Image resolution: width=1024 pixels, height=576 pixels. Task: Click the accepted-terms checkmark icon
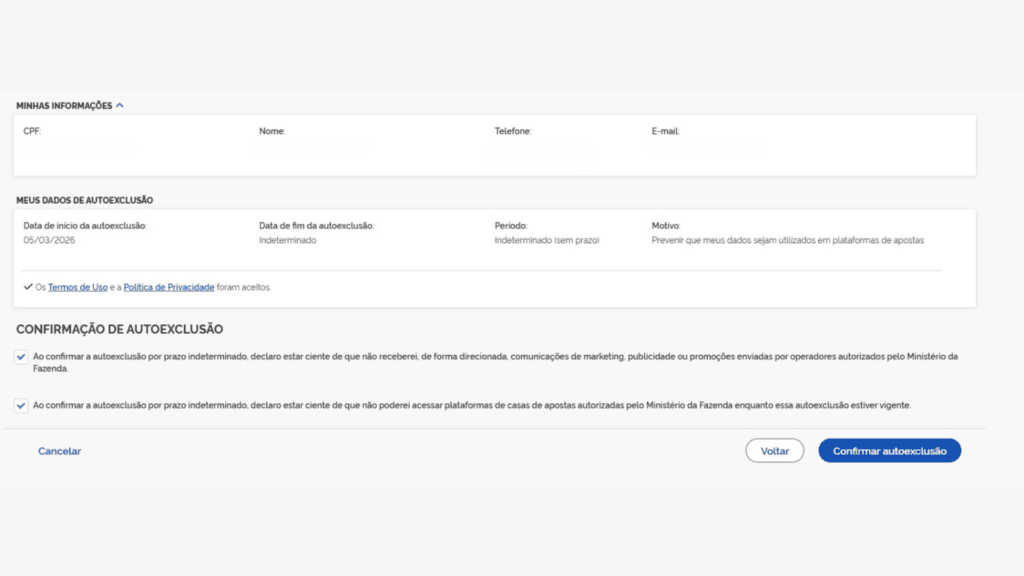28,287
